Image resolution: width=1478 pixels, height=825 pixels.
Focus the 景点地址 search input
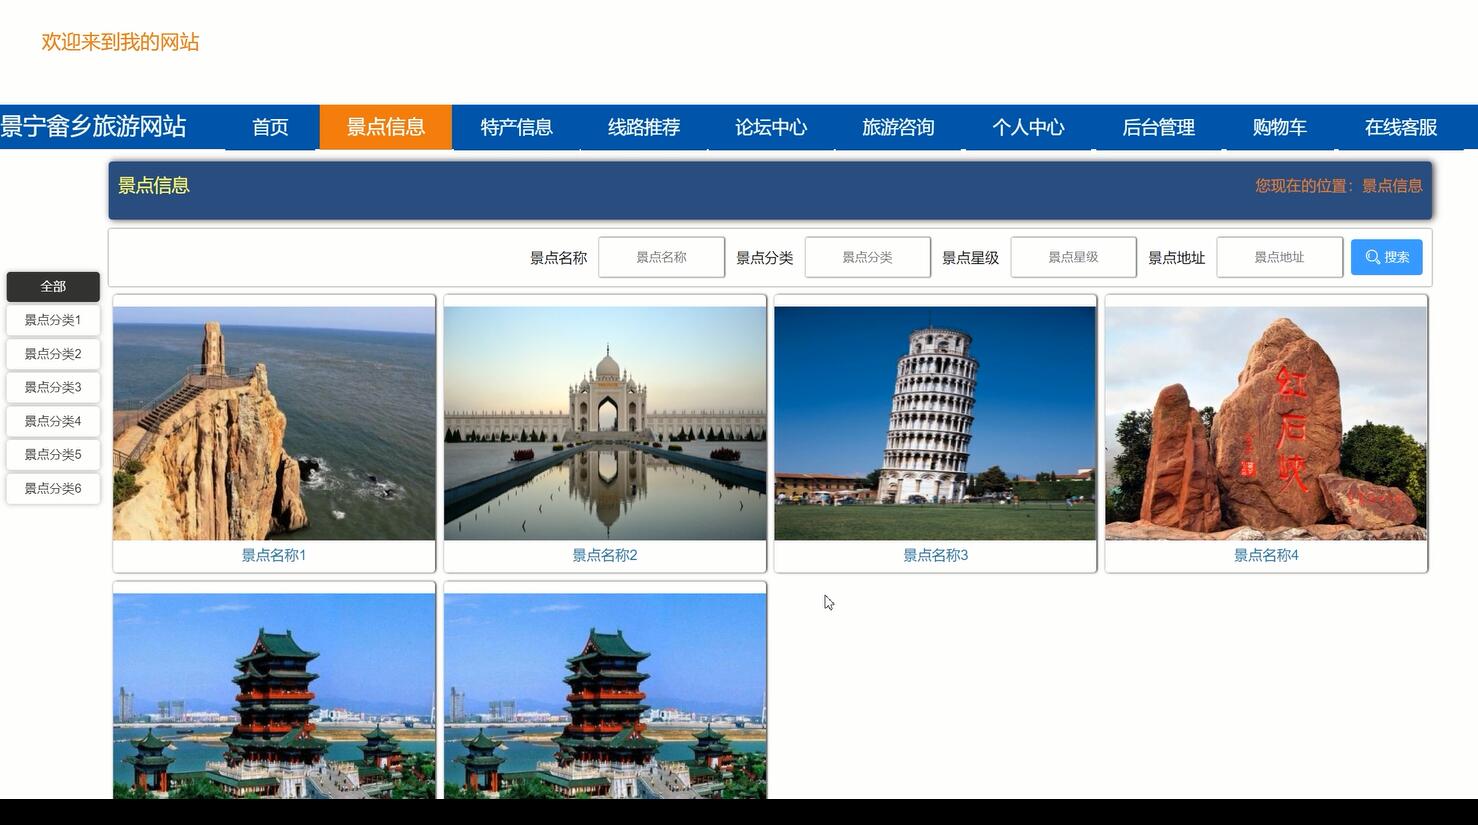[x=1279, y=257]
